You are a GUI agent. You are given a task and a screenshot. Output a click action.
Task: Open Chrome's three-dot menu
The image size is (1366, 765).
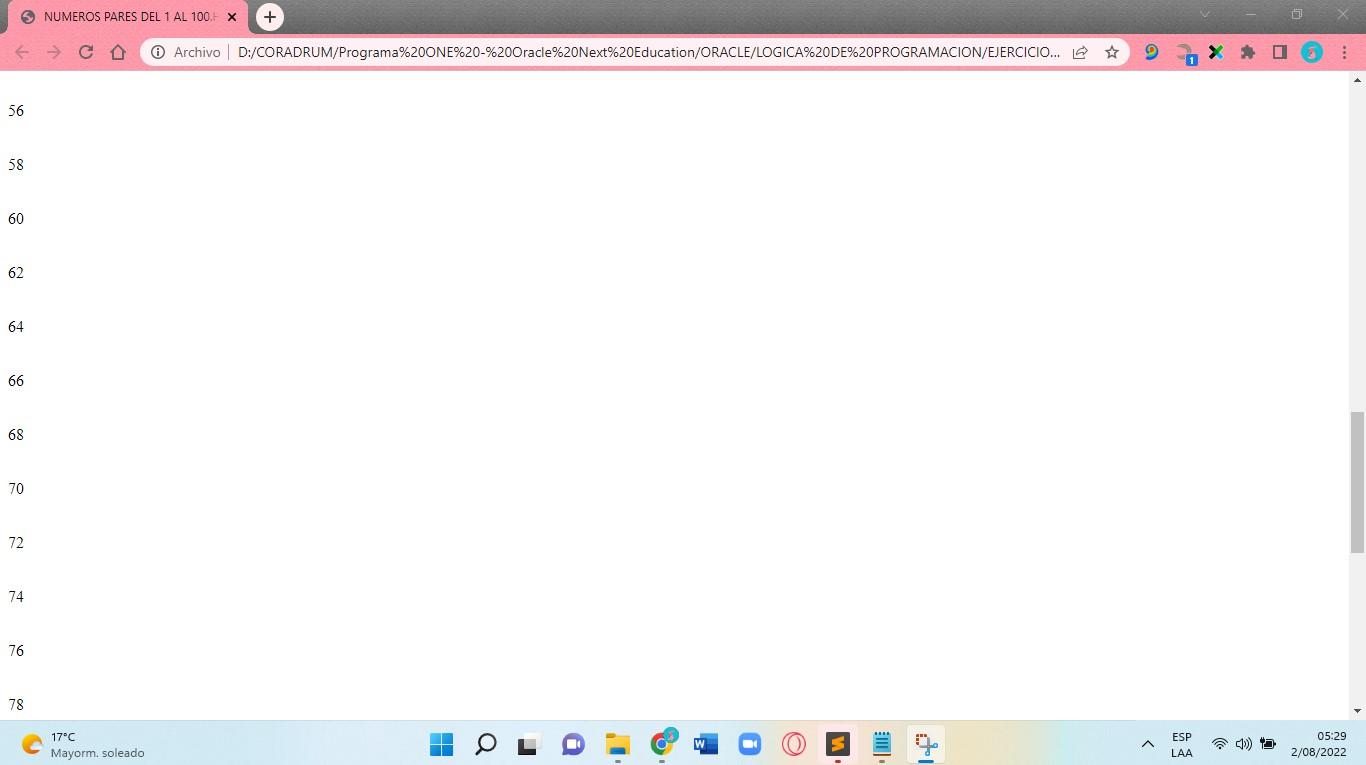1344,52
